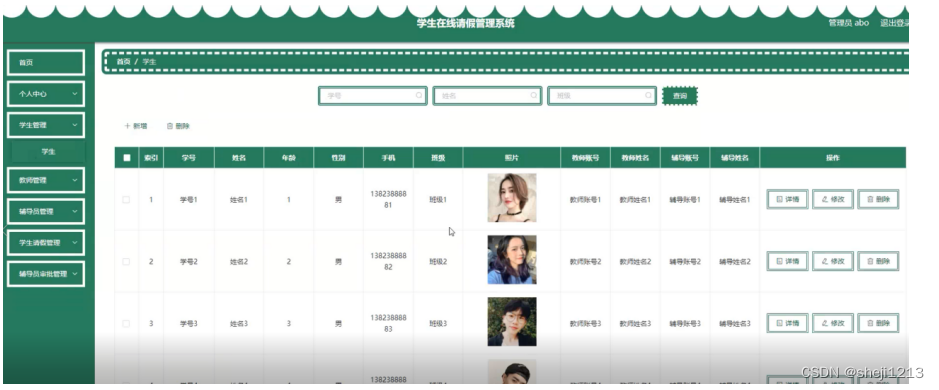The image size is (939, 390).
Task: Click phone number ending 81 cell
Action: point(388,199)
